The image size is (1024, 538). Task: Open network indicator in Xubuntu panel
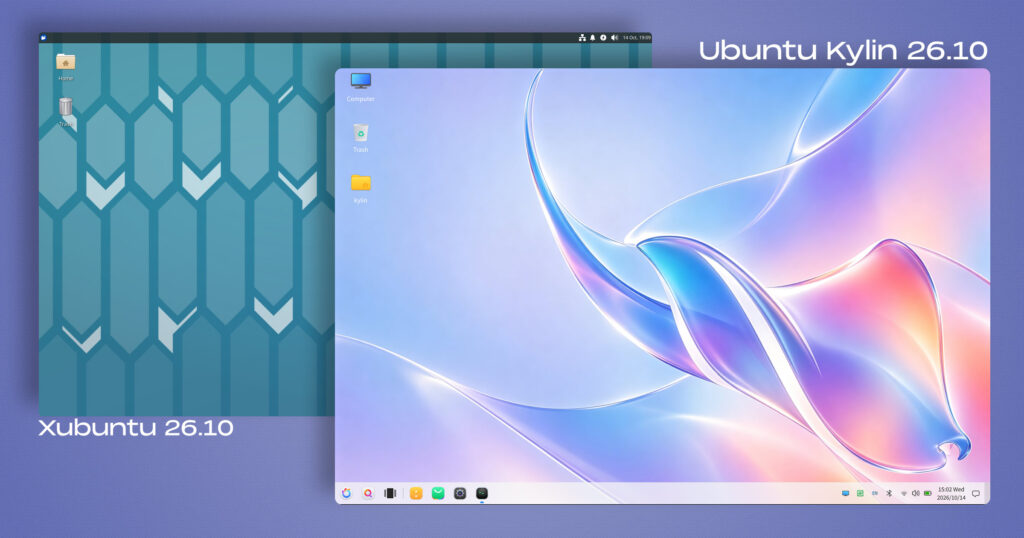point(582,38)
